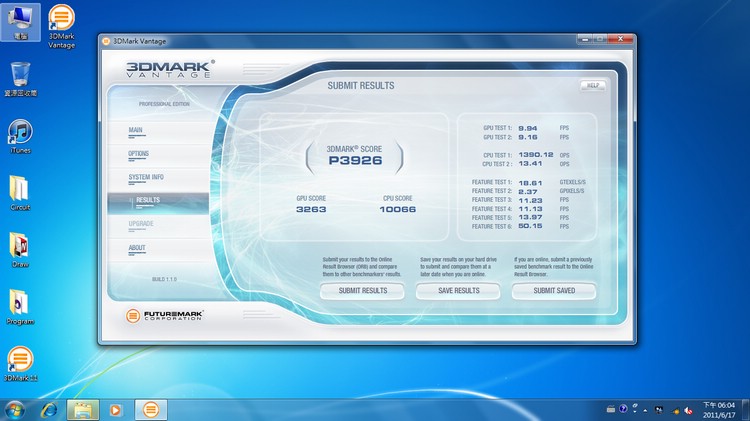Go to the Main section
Screen dimensions: 750x421
pos(135,130)
